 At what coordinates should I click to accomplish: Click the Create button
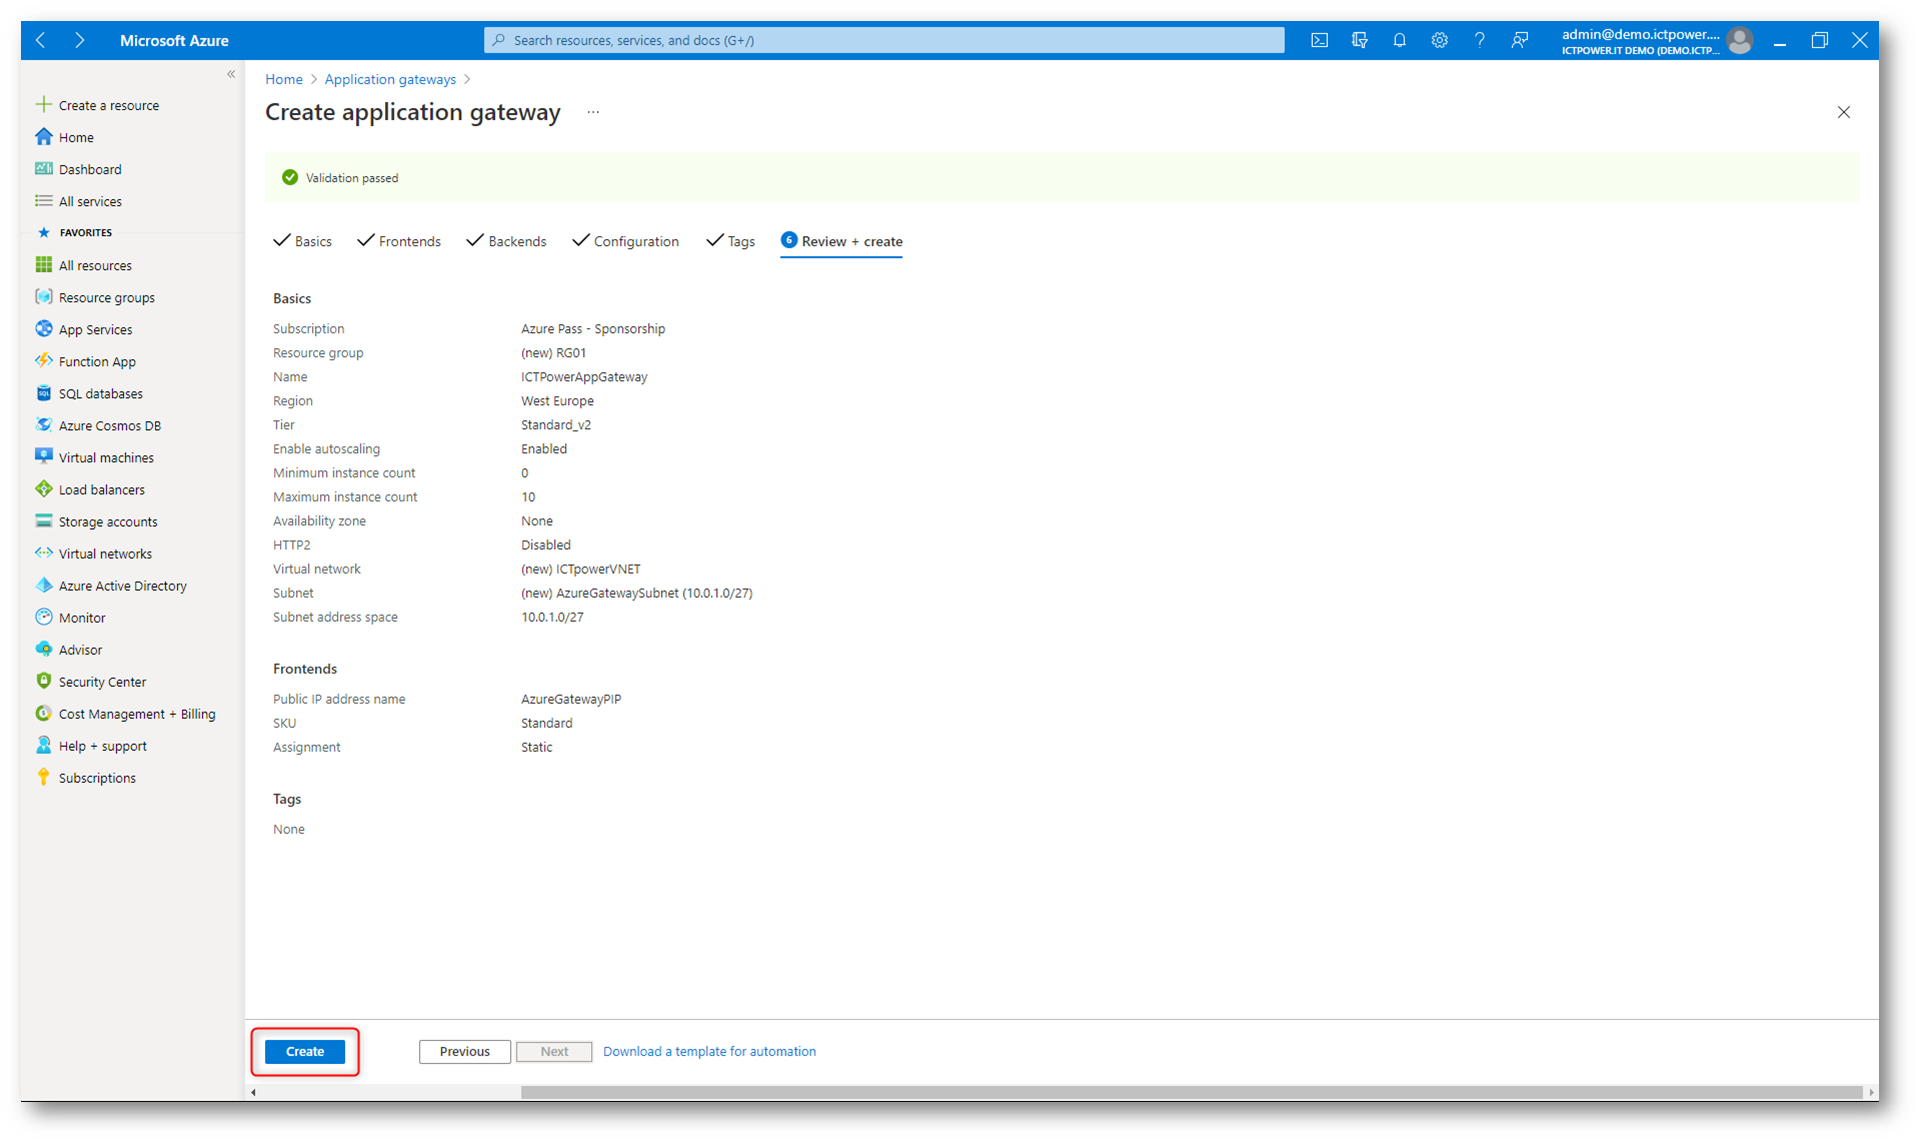[305, 1051]
